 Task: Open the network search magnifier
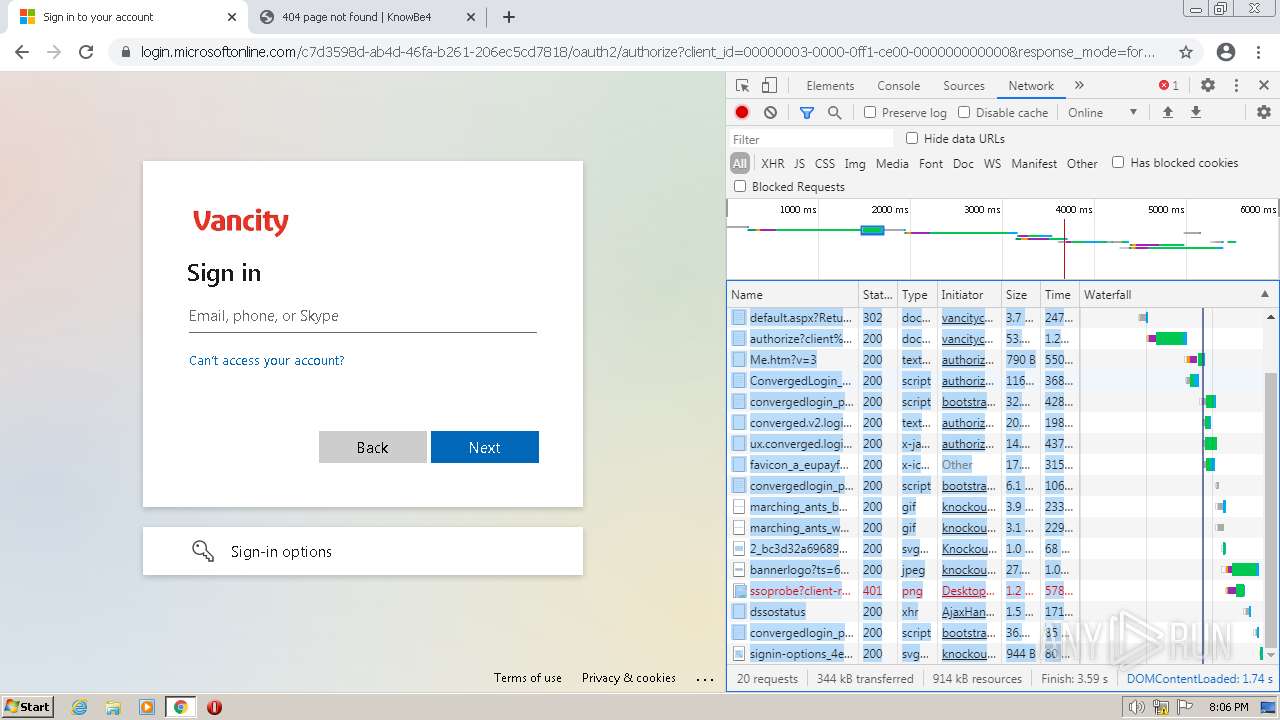pyautogui.click(x=834, y=113)
